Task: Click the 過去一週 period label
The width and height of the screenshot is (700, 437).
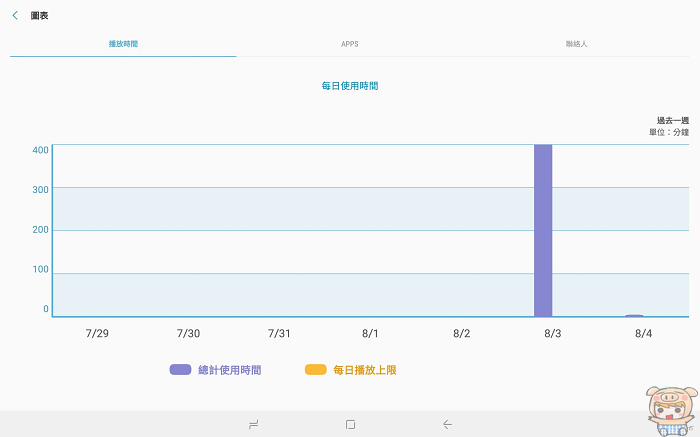Action: click(673, 121)
